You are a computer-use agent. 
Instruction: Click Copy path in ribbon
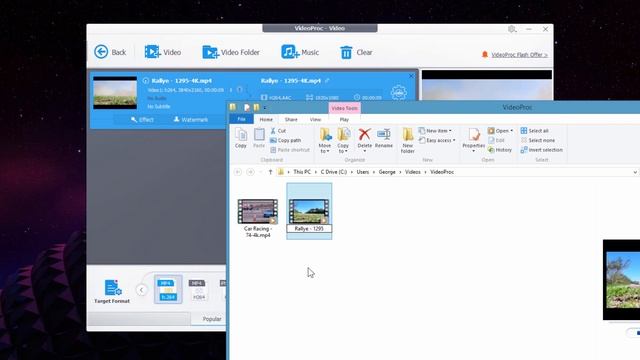click(x=285, y=140)
